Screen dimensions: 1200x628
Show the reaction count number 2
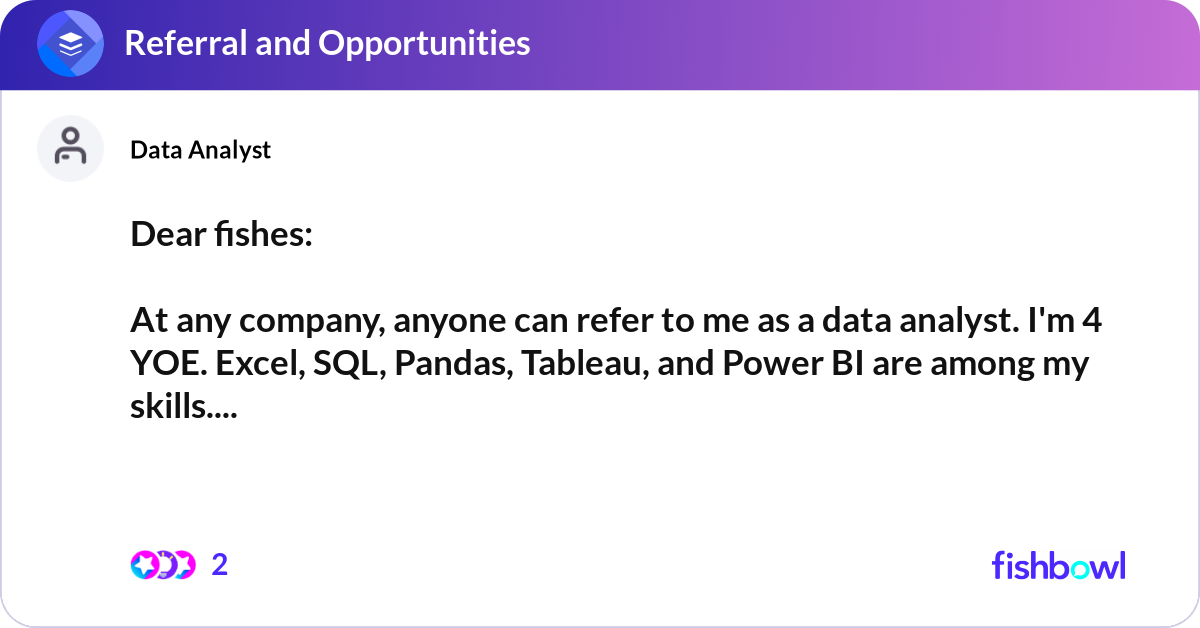pyautogui.click(x=220, y=565)
